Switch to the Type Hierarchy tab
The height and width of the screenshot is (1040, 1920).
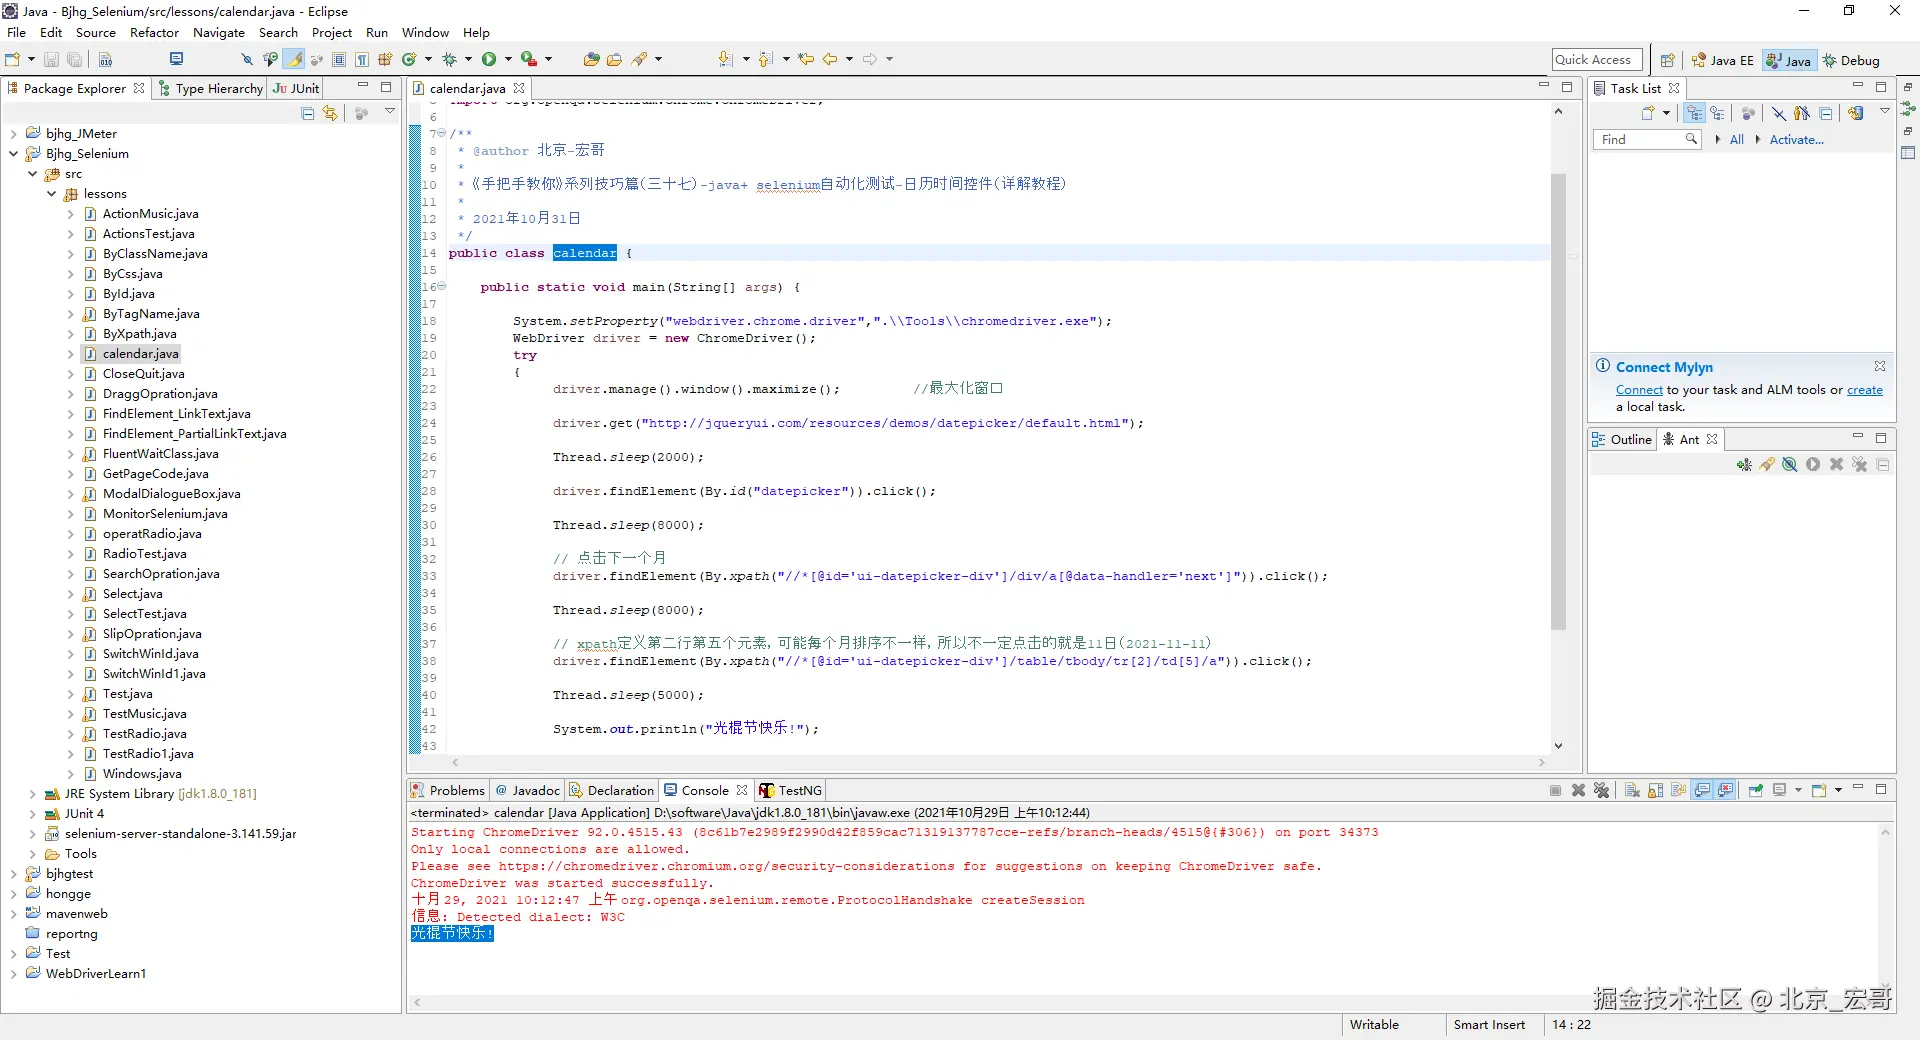tap(210, 89)
